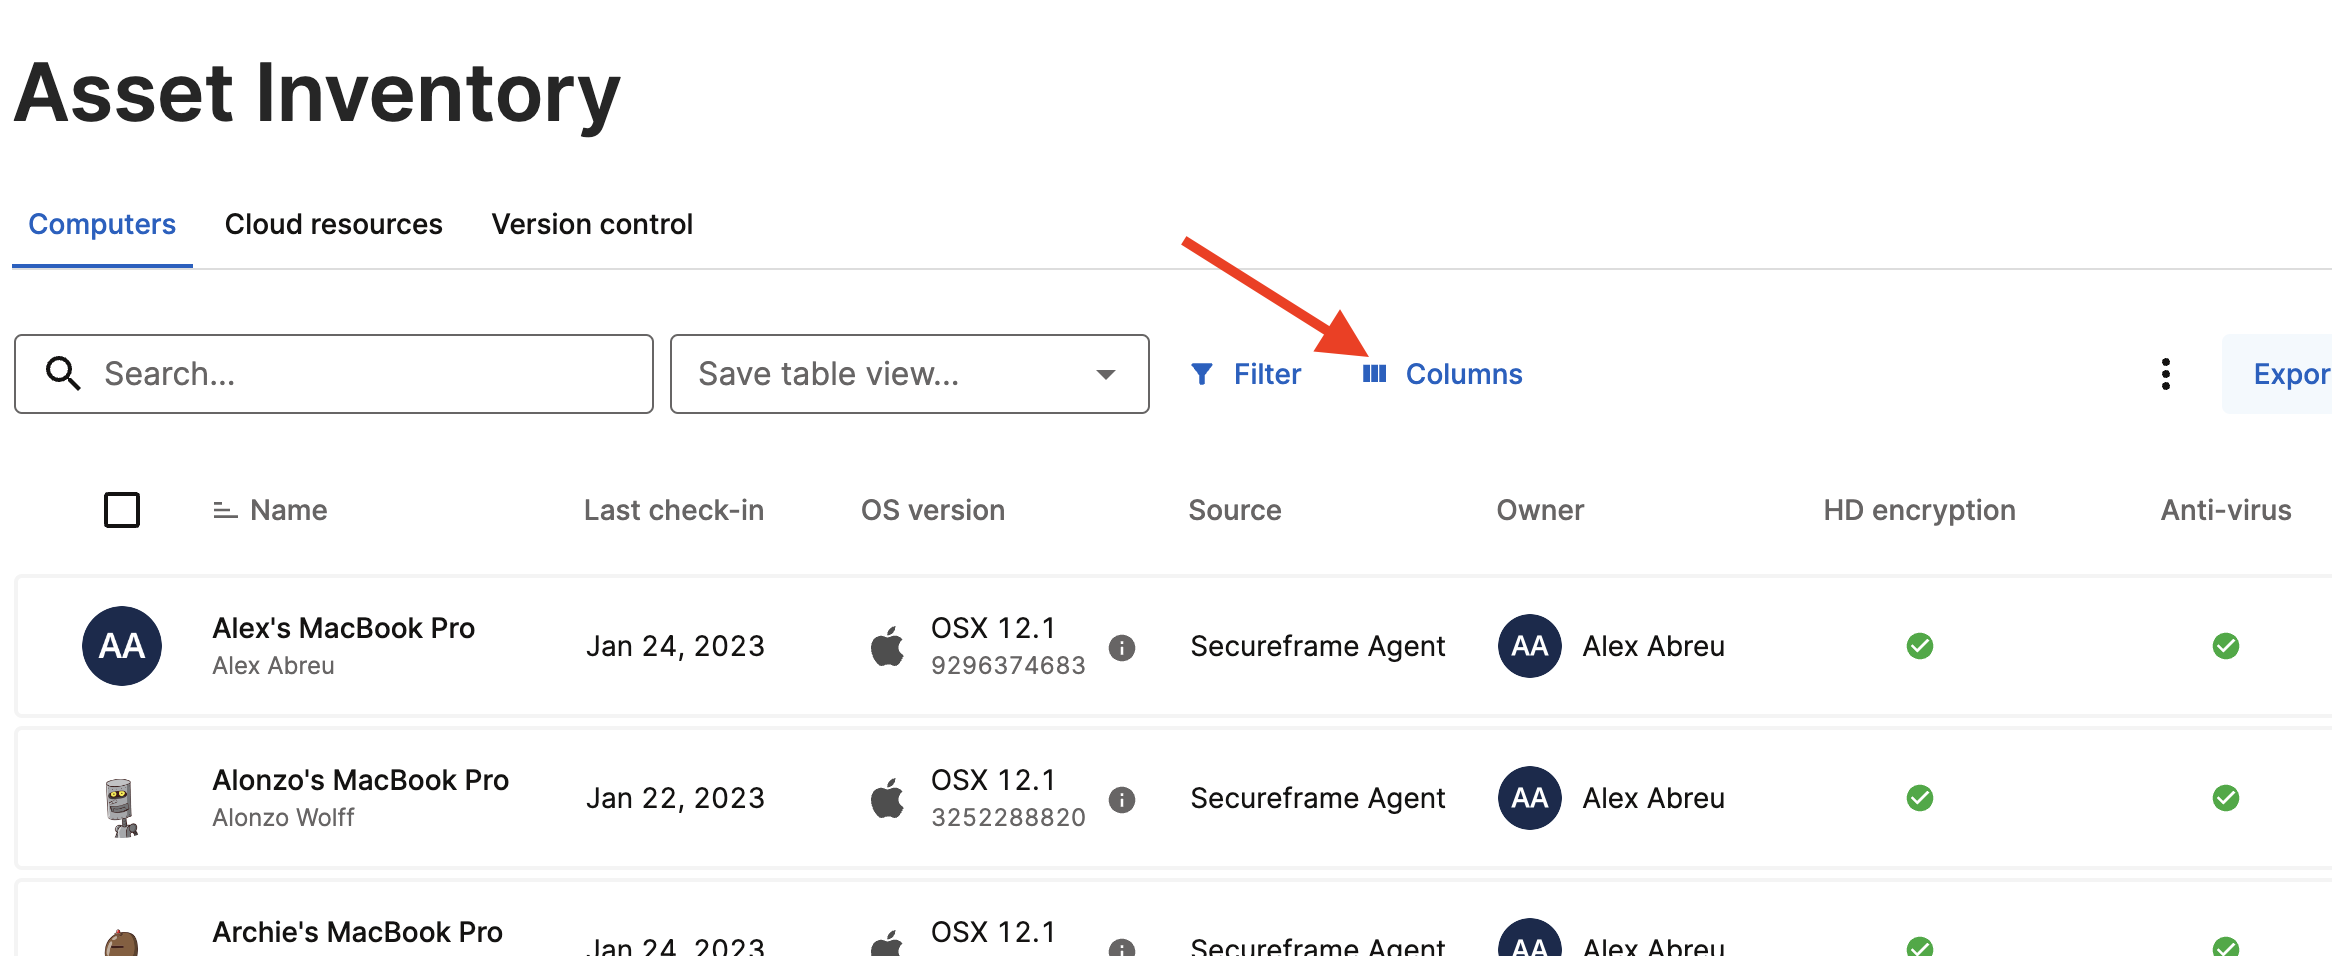2332x956 pixels.
Task: Switch to the Version control tab
Action: point(592,224)
